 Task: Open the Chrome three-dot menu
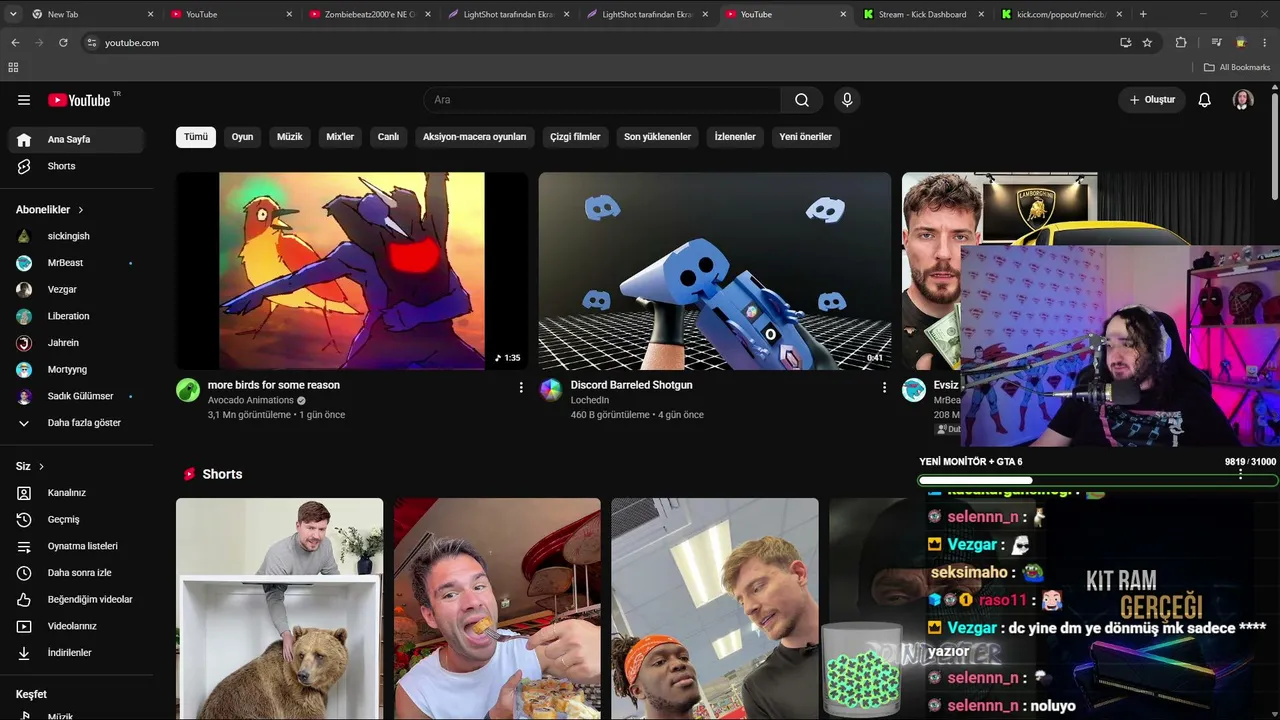tap(1266, 43)
